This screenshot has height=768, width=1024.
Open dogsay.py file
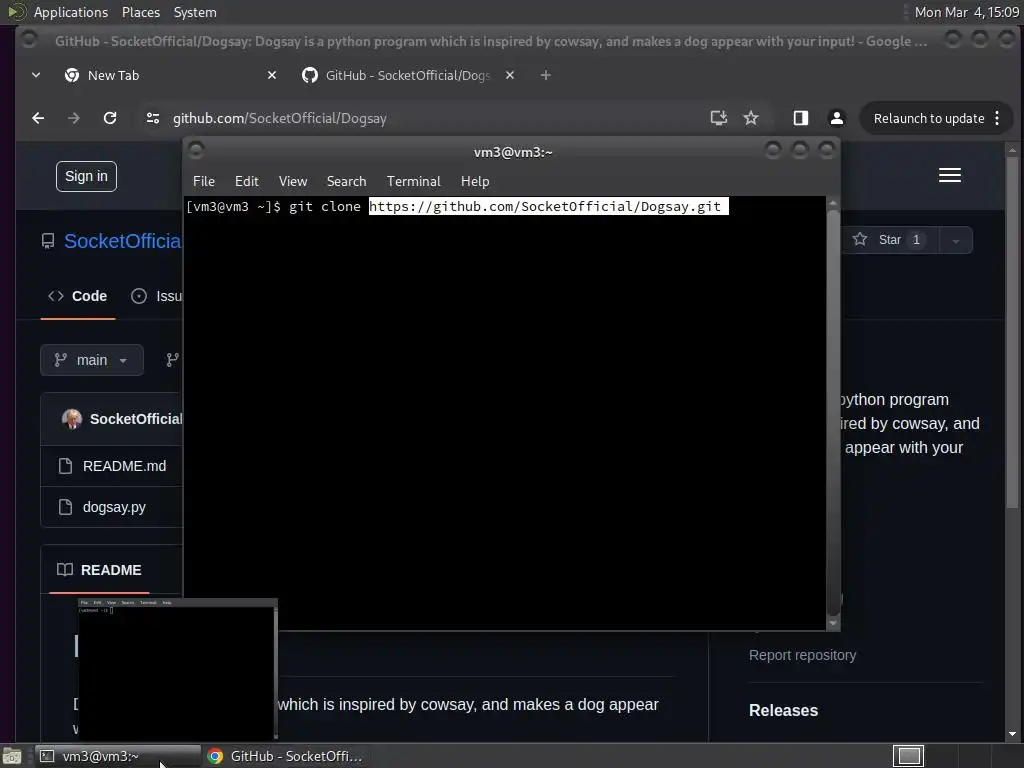pyautogui.click(x=114, y=507)
